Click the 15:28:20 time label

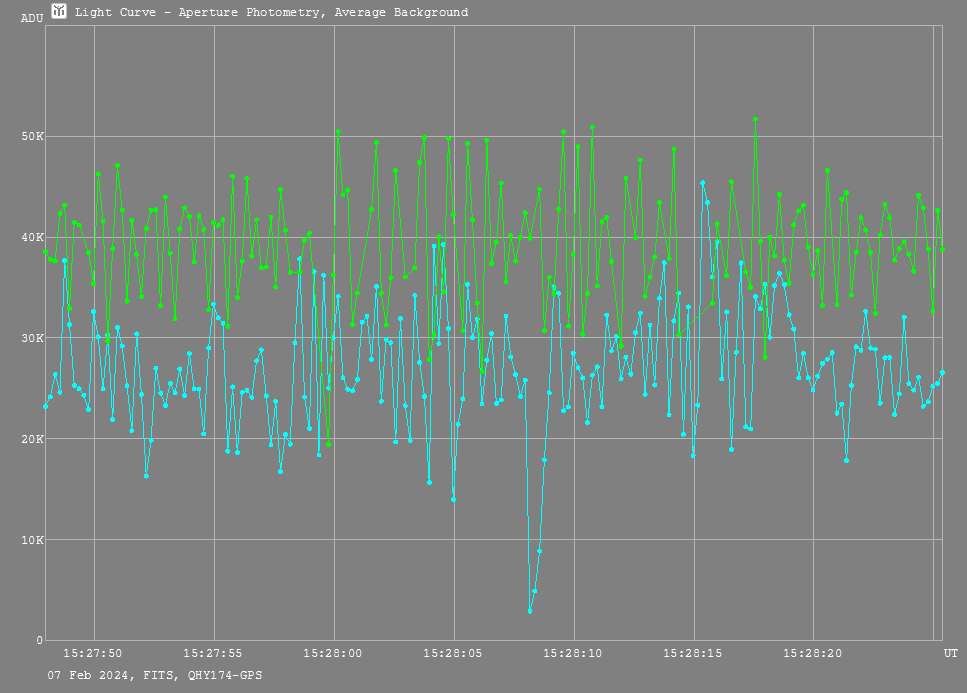812,653
